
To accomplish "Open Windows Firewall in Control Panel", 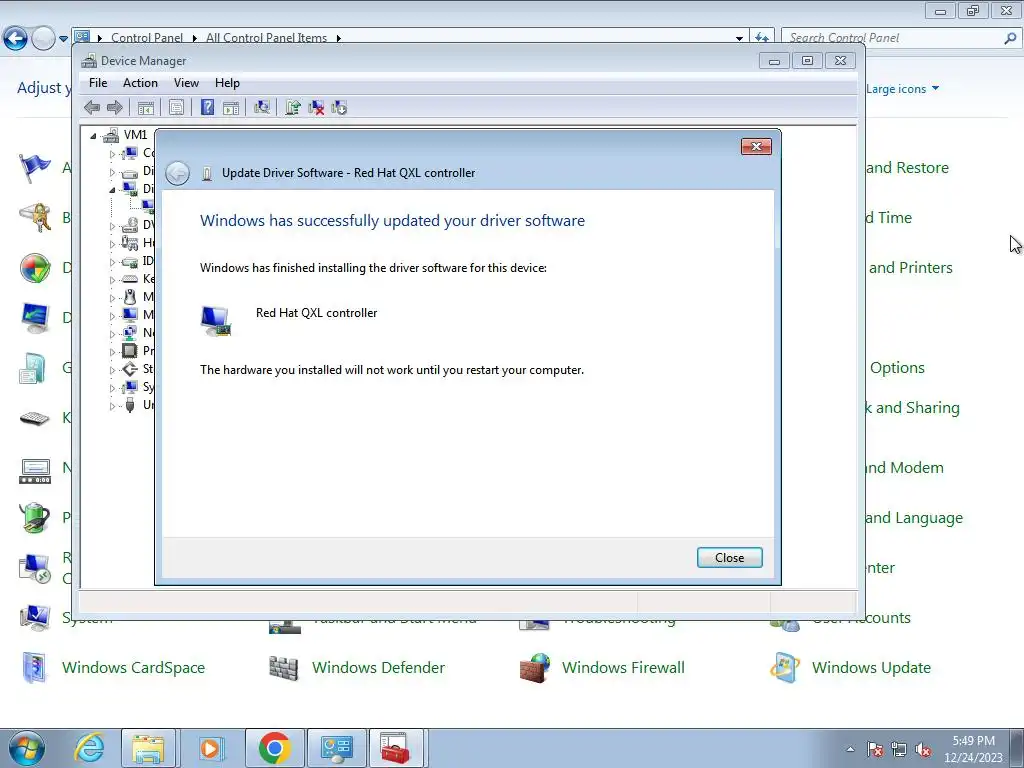I will tap(623, 667).
